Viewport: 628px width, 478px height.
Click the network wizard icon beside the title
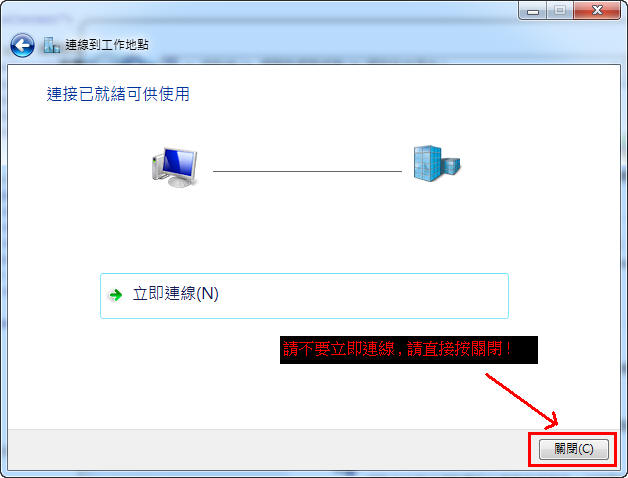(51, 45)
